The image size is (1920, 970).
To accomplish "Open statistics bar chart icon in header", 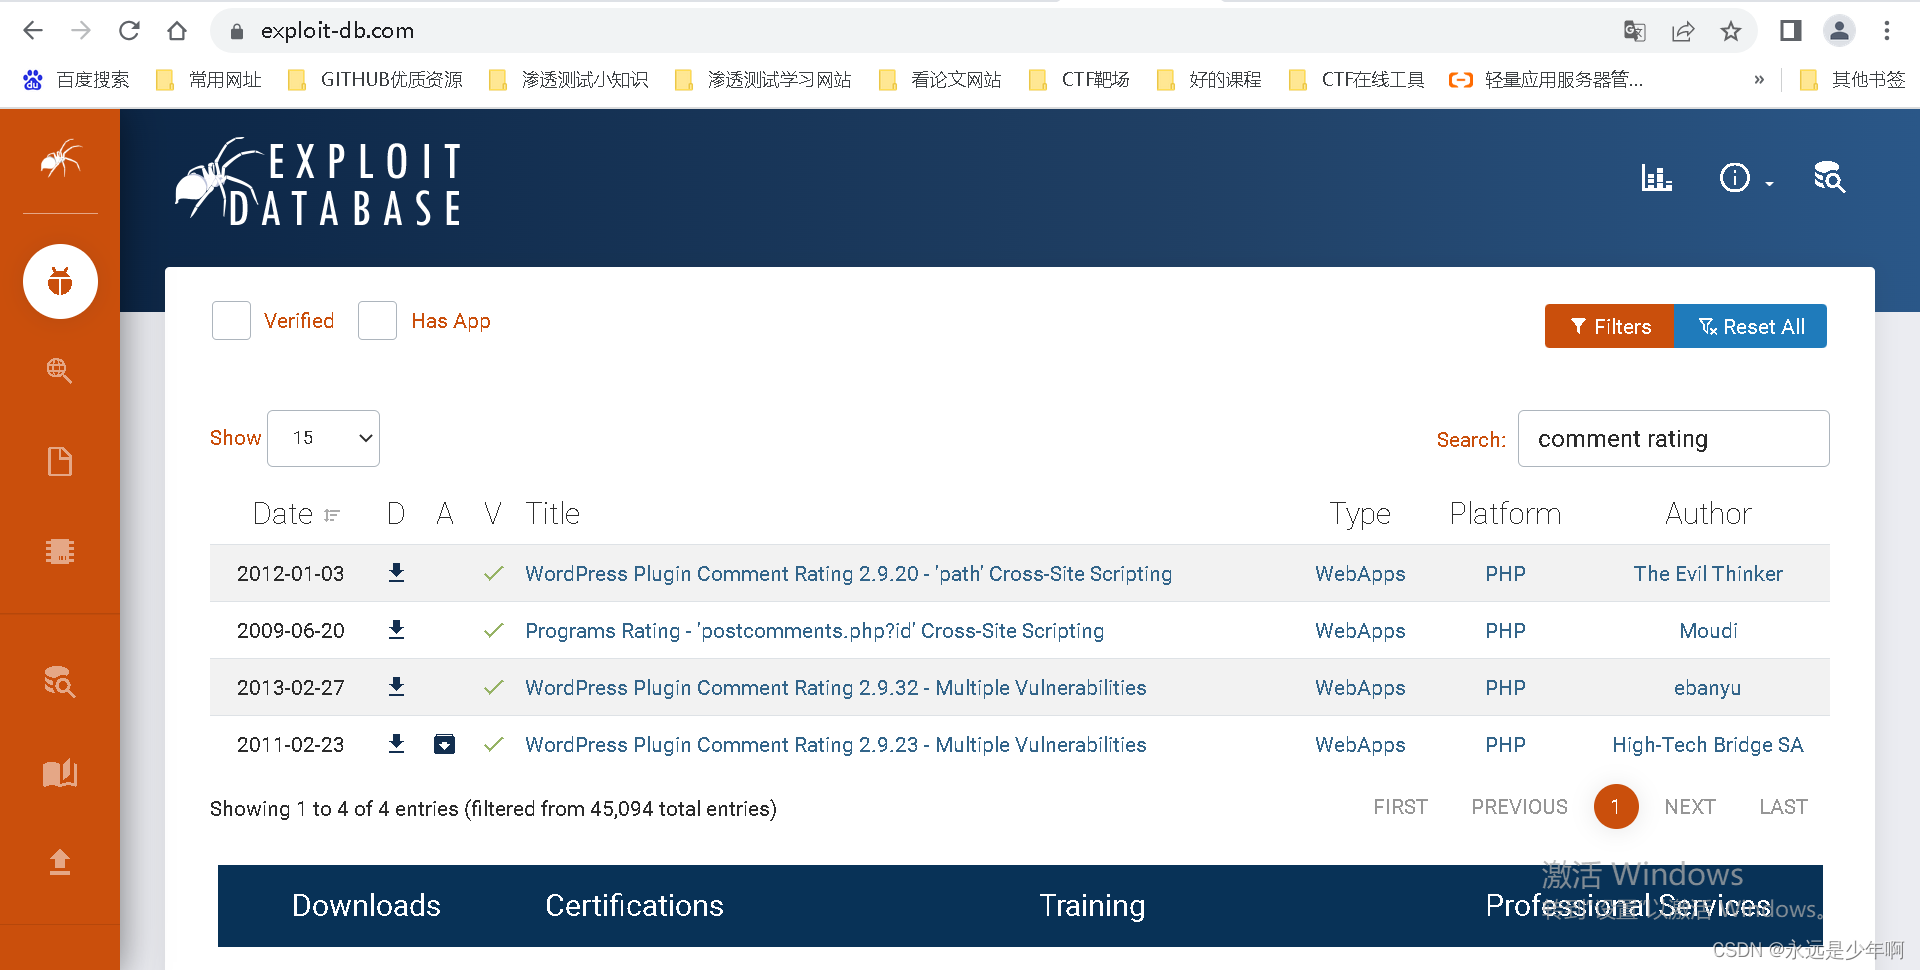I will 1656,178.
